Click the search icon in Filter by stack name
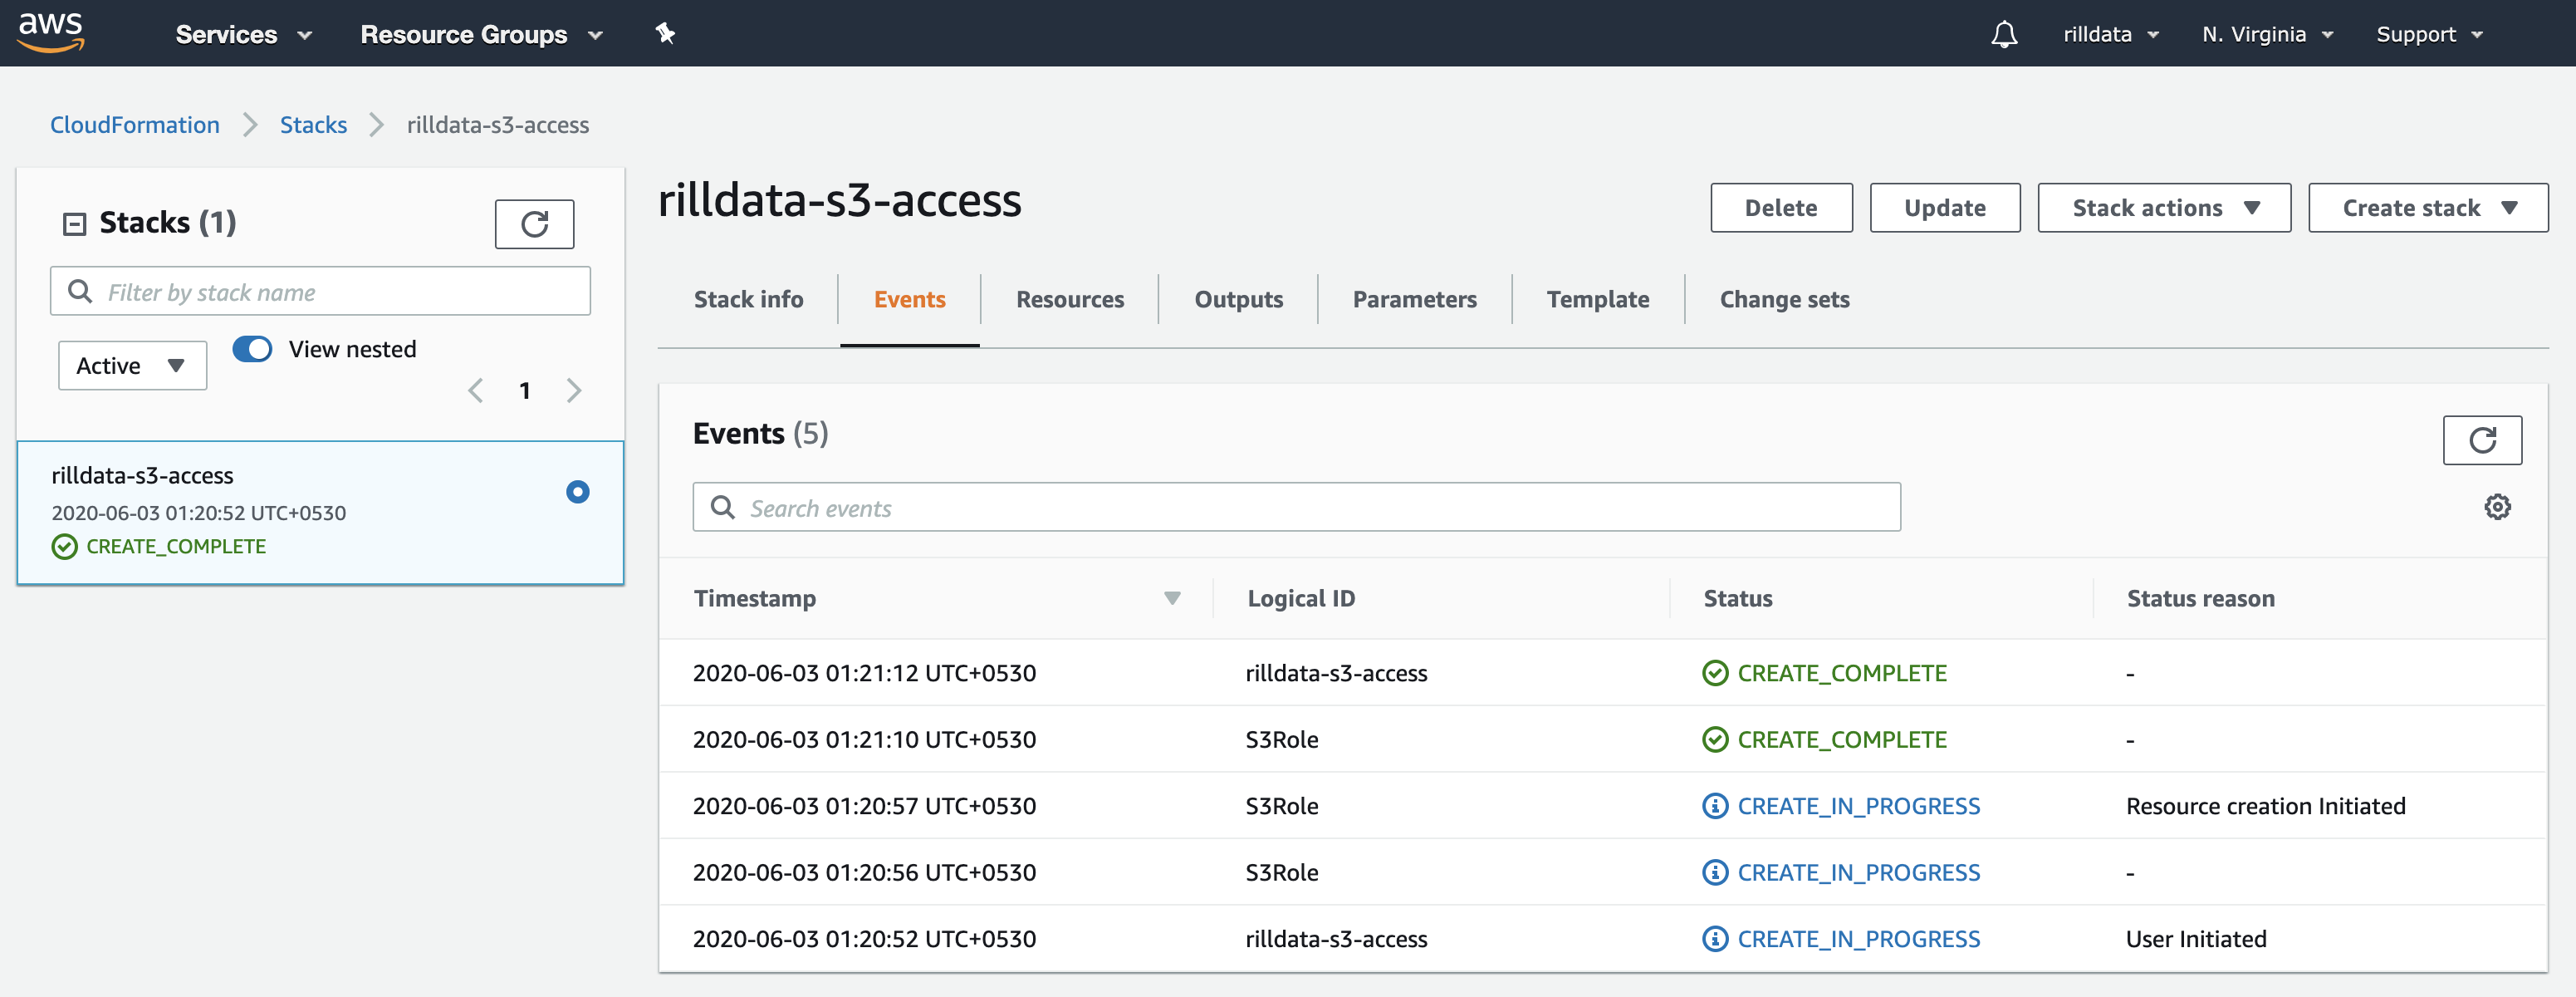The width and height of the screenshot is (2576, 997). coord(80,291)
